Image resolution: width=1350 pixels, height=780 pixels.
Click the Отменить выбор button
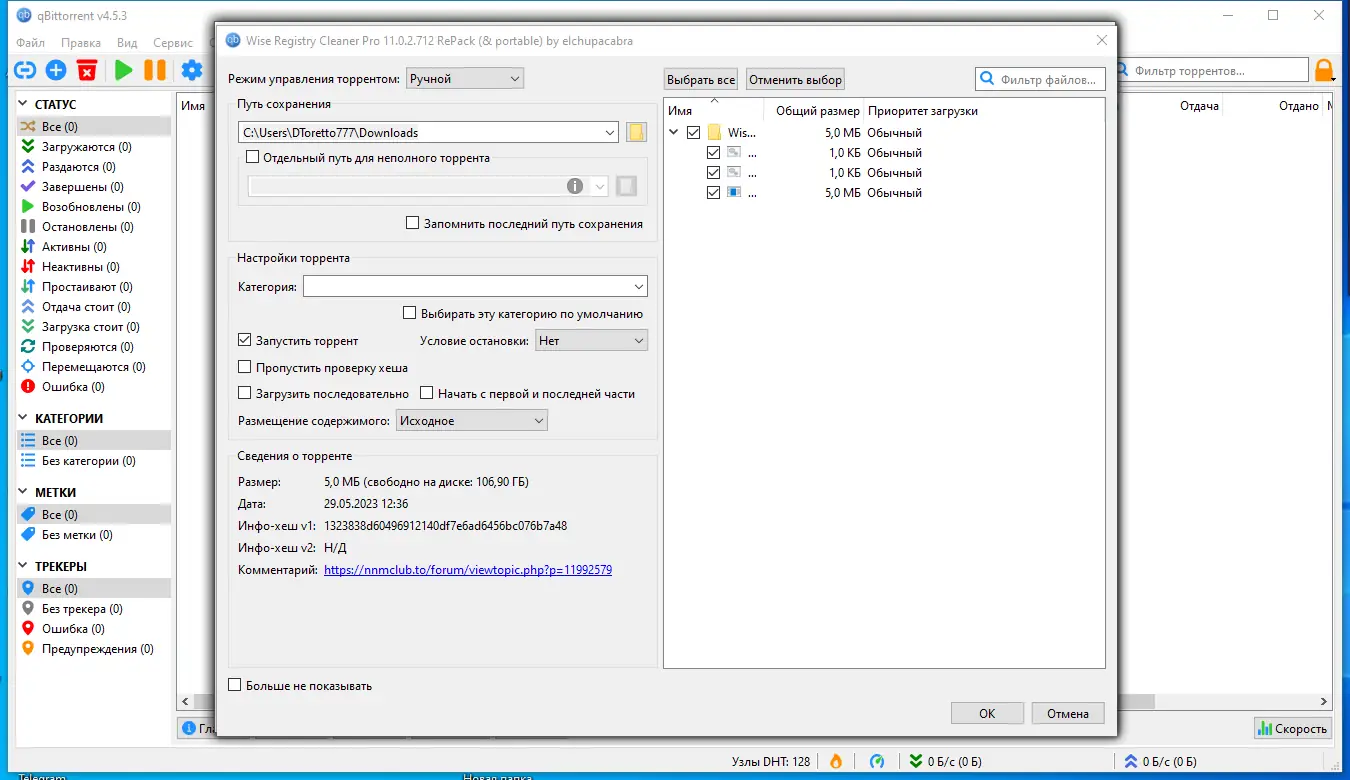click(796, 80)
